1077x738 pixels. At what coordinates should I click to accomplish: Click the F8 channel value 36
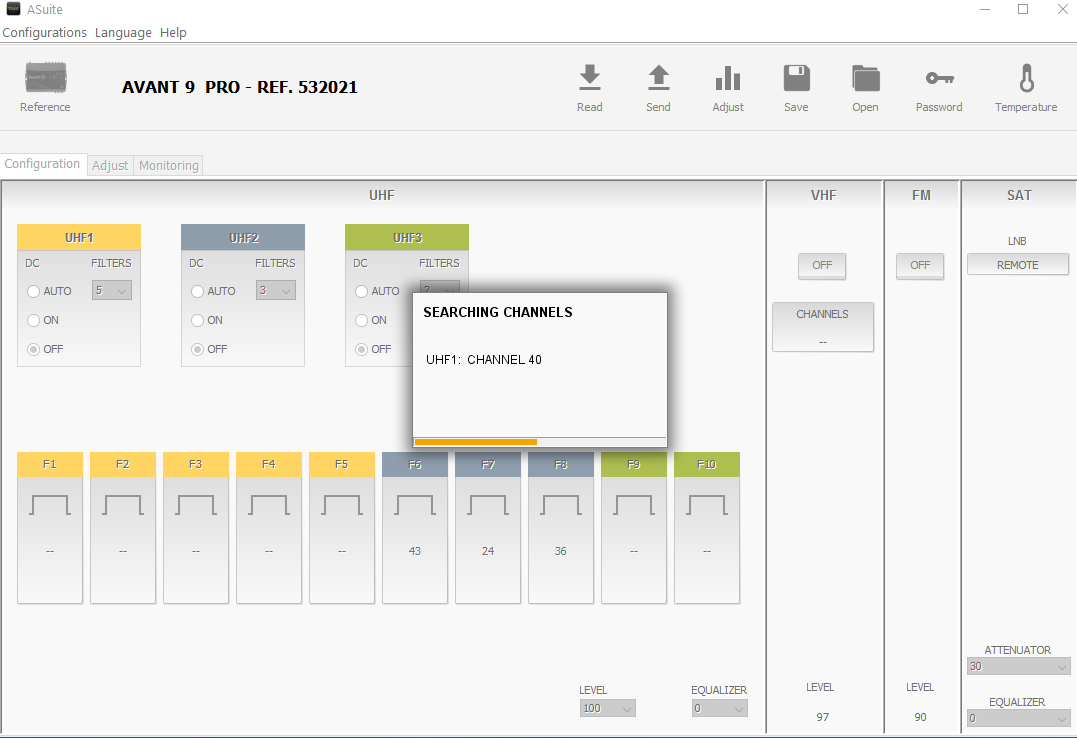pos(560,551)
